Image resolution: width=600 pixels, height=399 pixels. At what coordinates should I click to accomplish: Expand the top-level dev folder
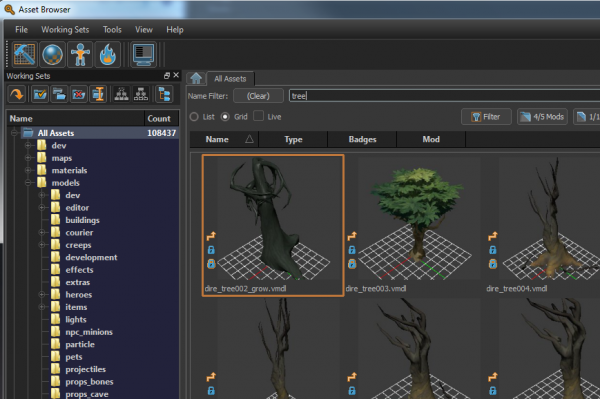28,145
